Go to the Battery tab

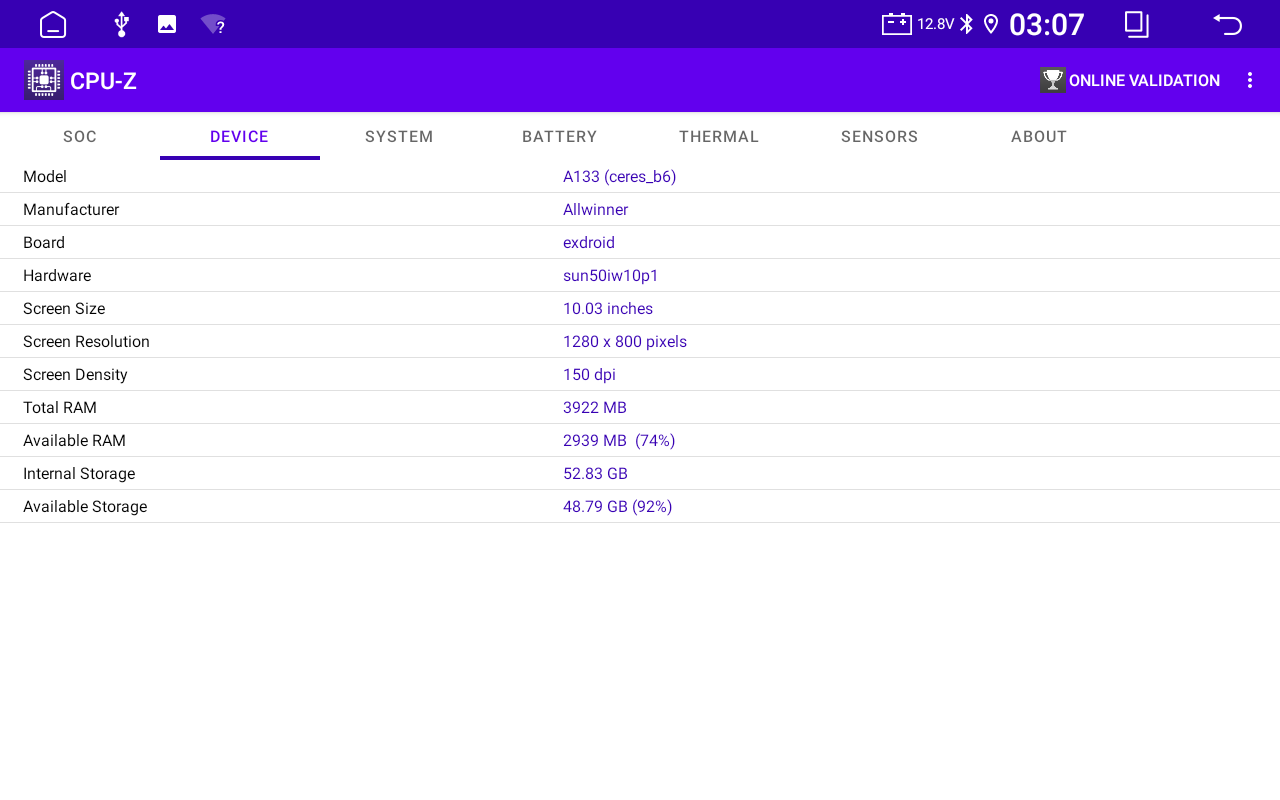559,137
